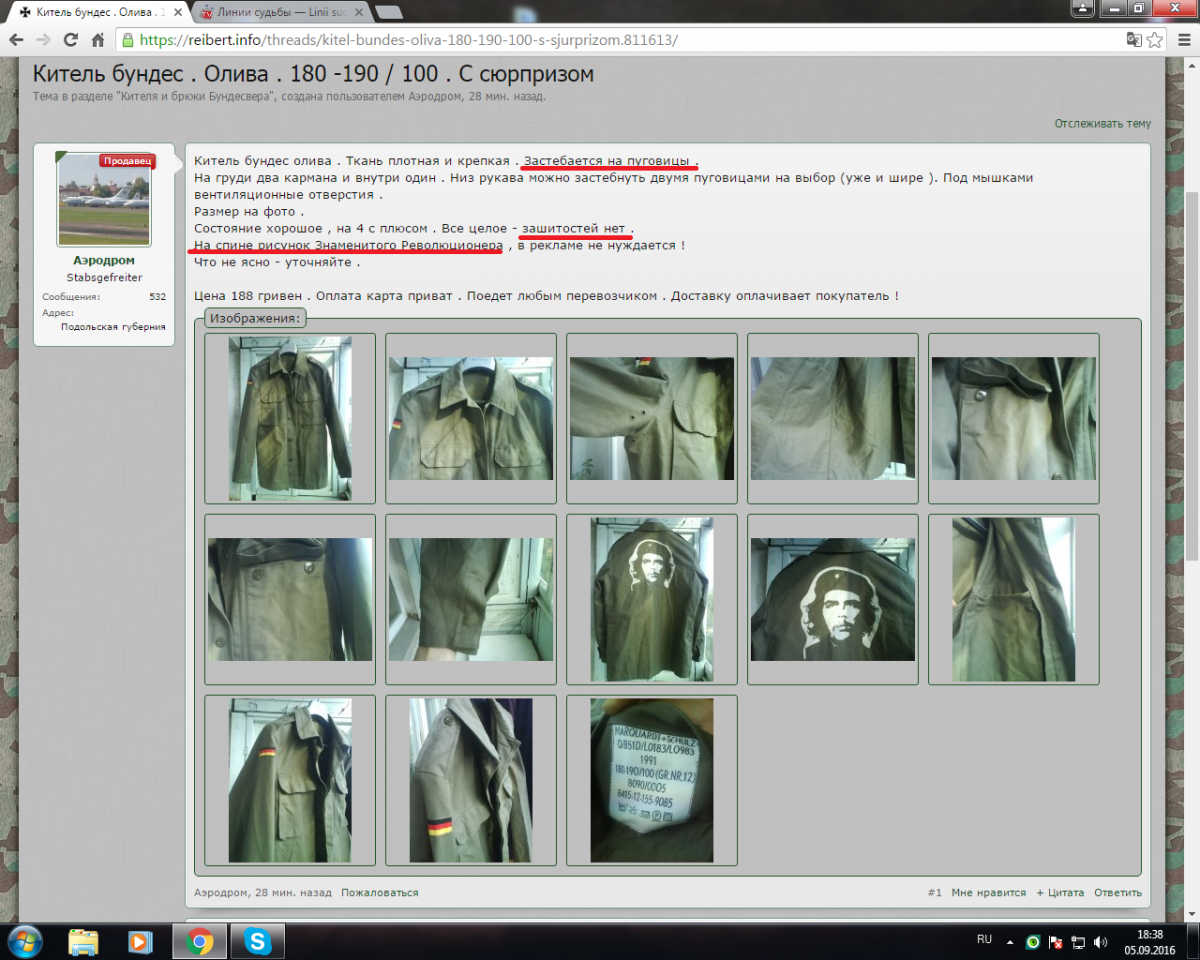Bookmark this page with the star icon
Viewport: 1200px width, 960px height.
[1156, 40]
